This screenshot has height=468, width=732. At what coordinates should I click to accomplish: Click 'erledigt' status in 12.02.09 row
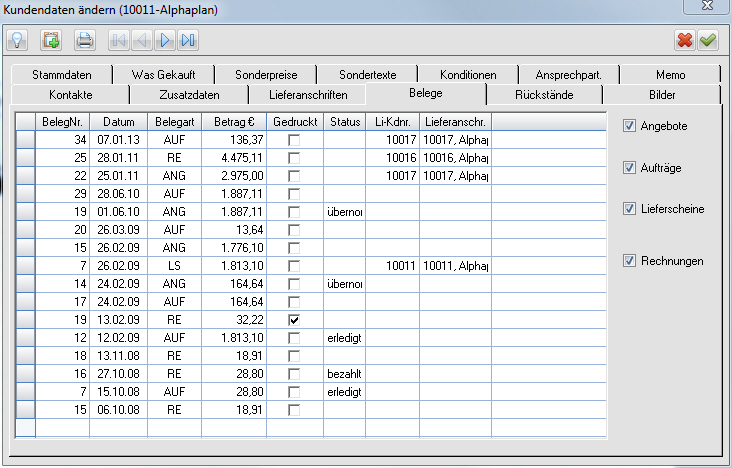(x=345, y=338)
